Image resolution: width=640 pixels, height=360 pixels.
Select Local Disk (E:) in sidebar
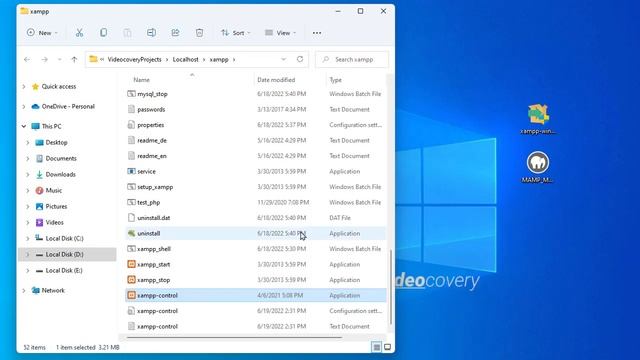pyautogui.click(x=64, y=271)
